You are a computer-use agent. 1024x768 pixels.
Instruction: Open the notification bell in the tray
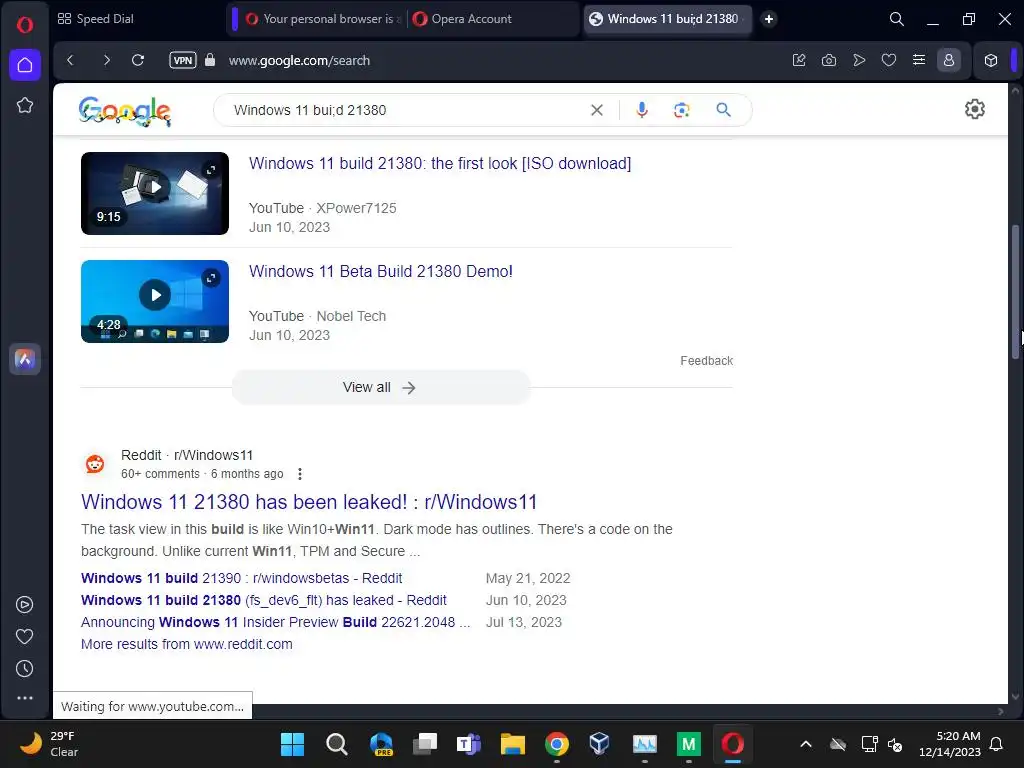coord(997,744)
